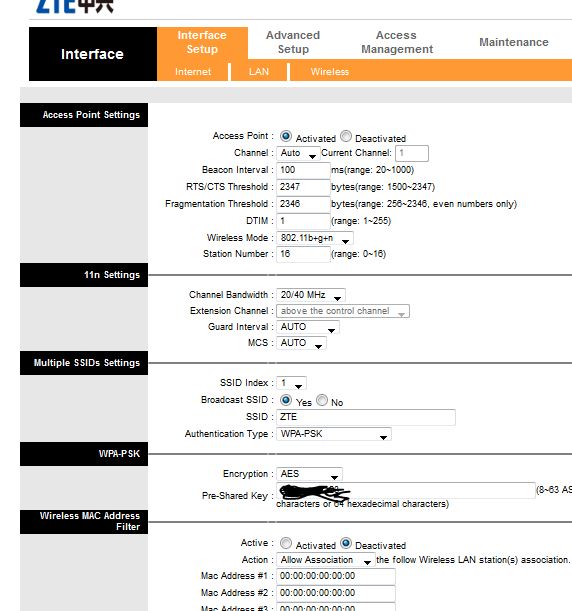Screen dimensions: 572x611
Task: Click the Beacon Interval field
Action: pos(303,170)
